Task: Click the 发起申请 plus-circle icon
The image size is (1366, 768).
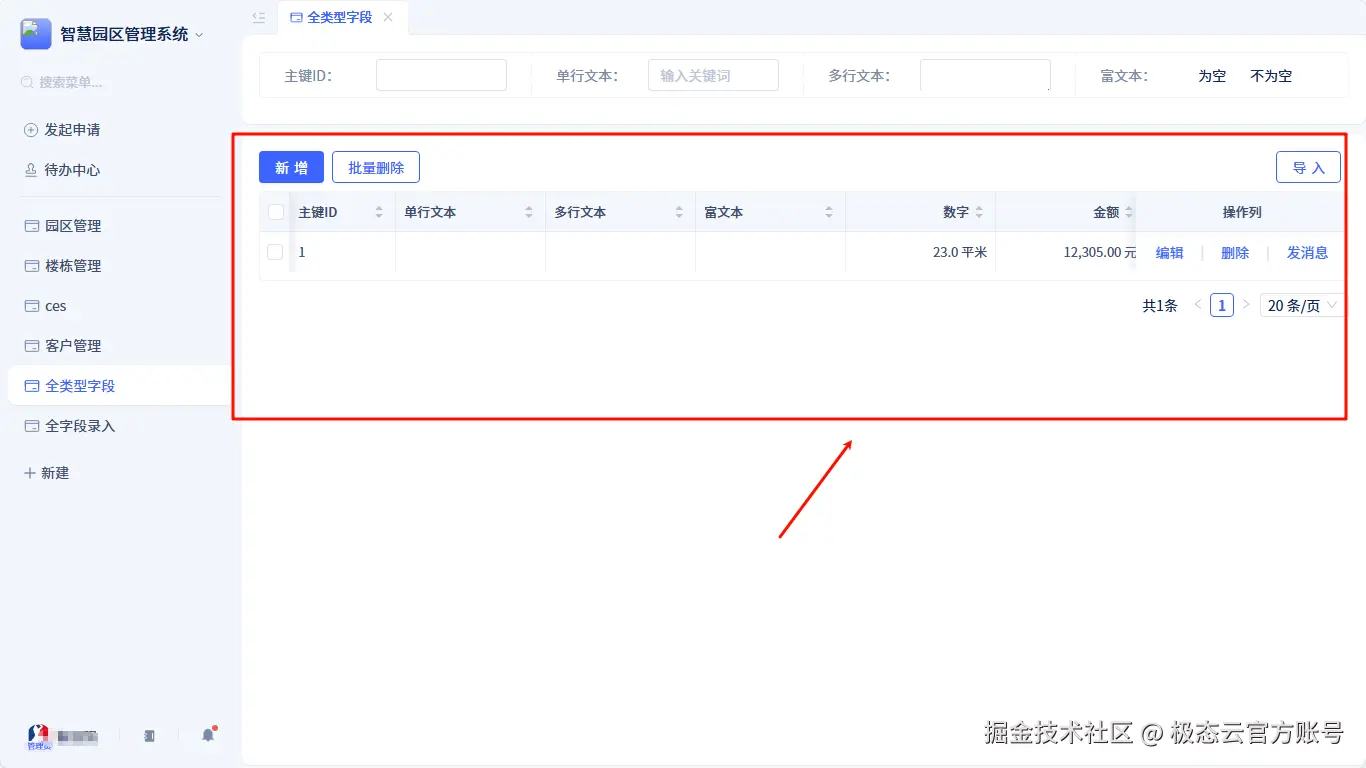Action: tap(31, 130)
